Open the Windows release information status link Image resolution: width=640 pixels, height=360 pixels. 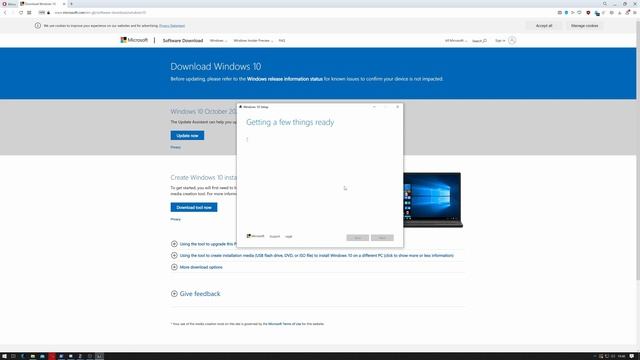pyautogui.click(x=284, y=79)
